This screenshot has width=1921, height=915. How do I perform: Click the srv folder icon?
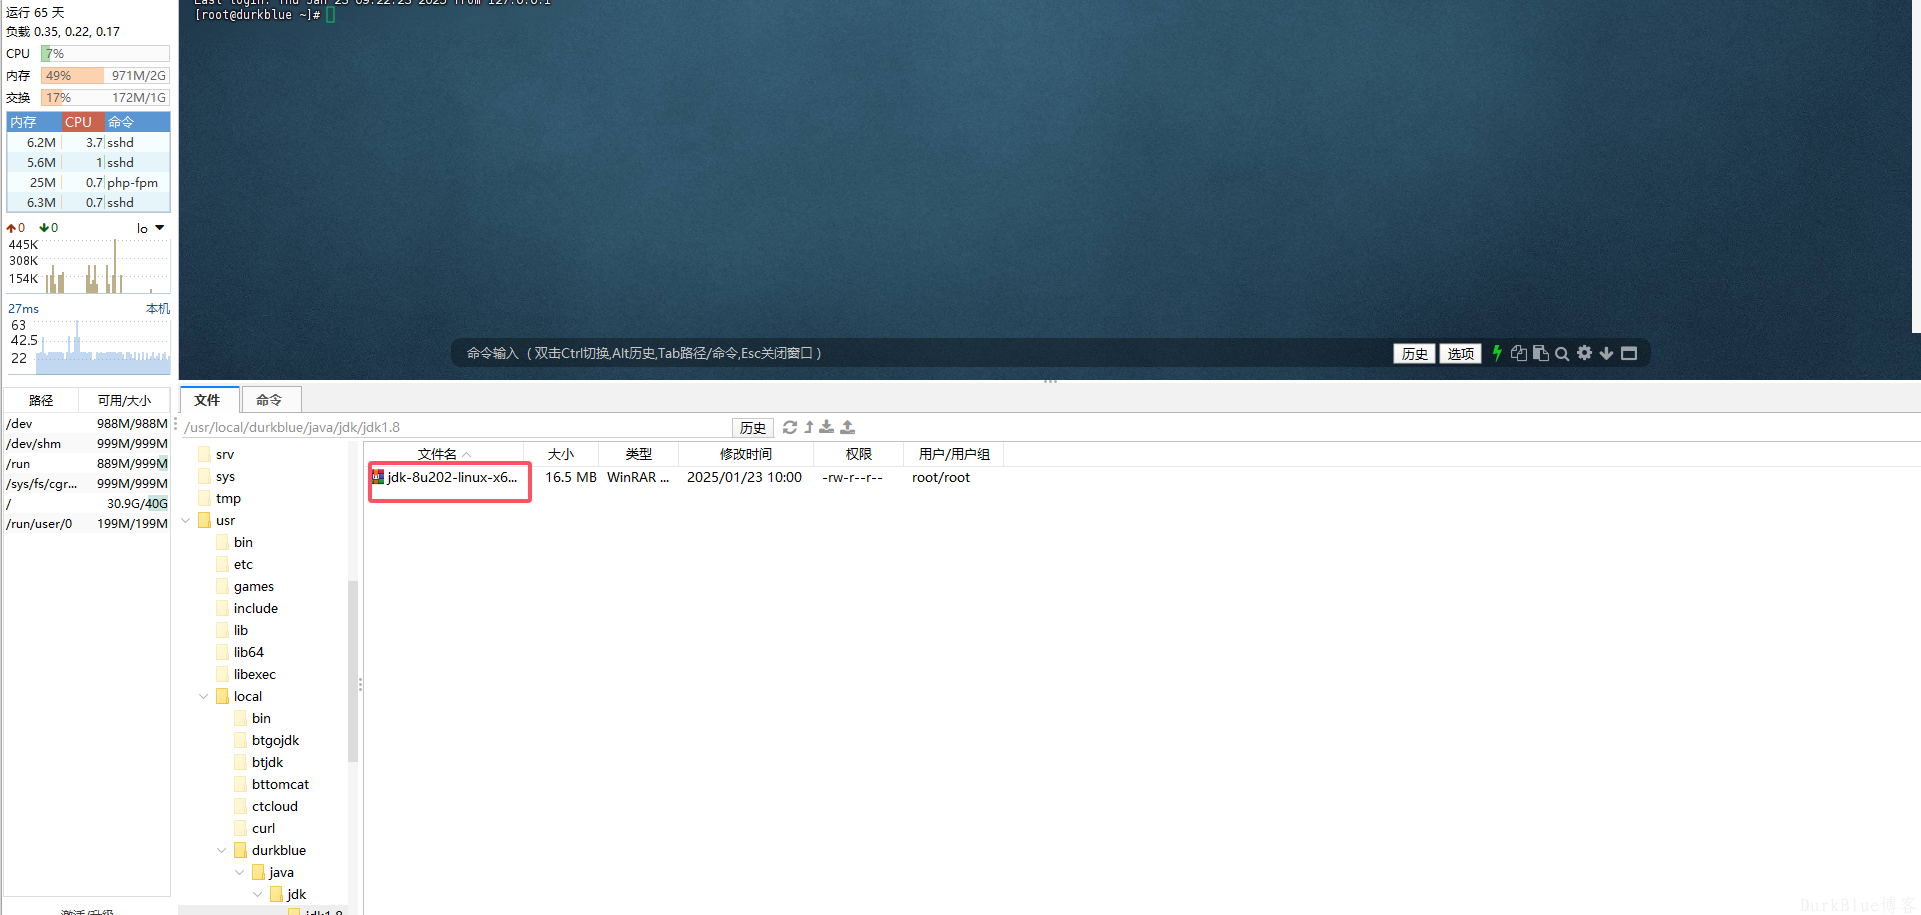click(205, 454)
